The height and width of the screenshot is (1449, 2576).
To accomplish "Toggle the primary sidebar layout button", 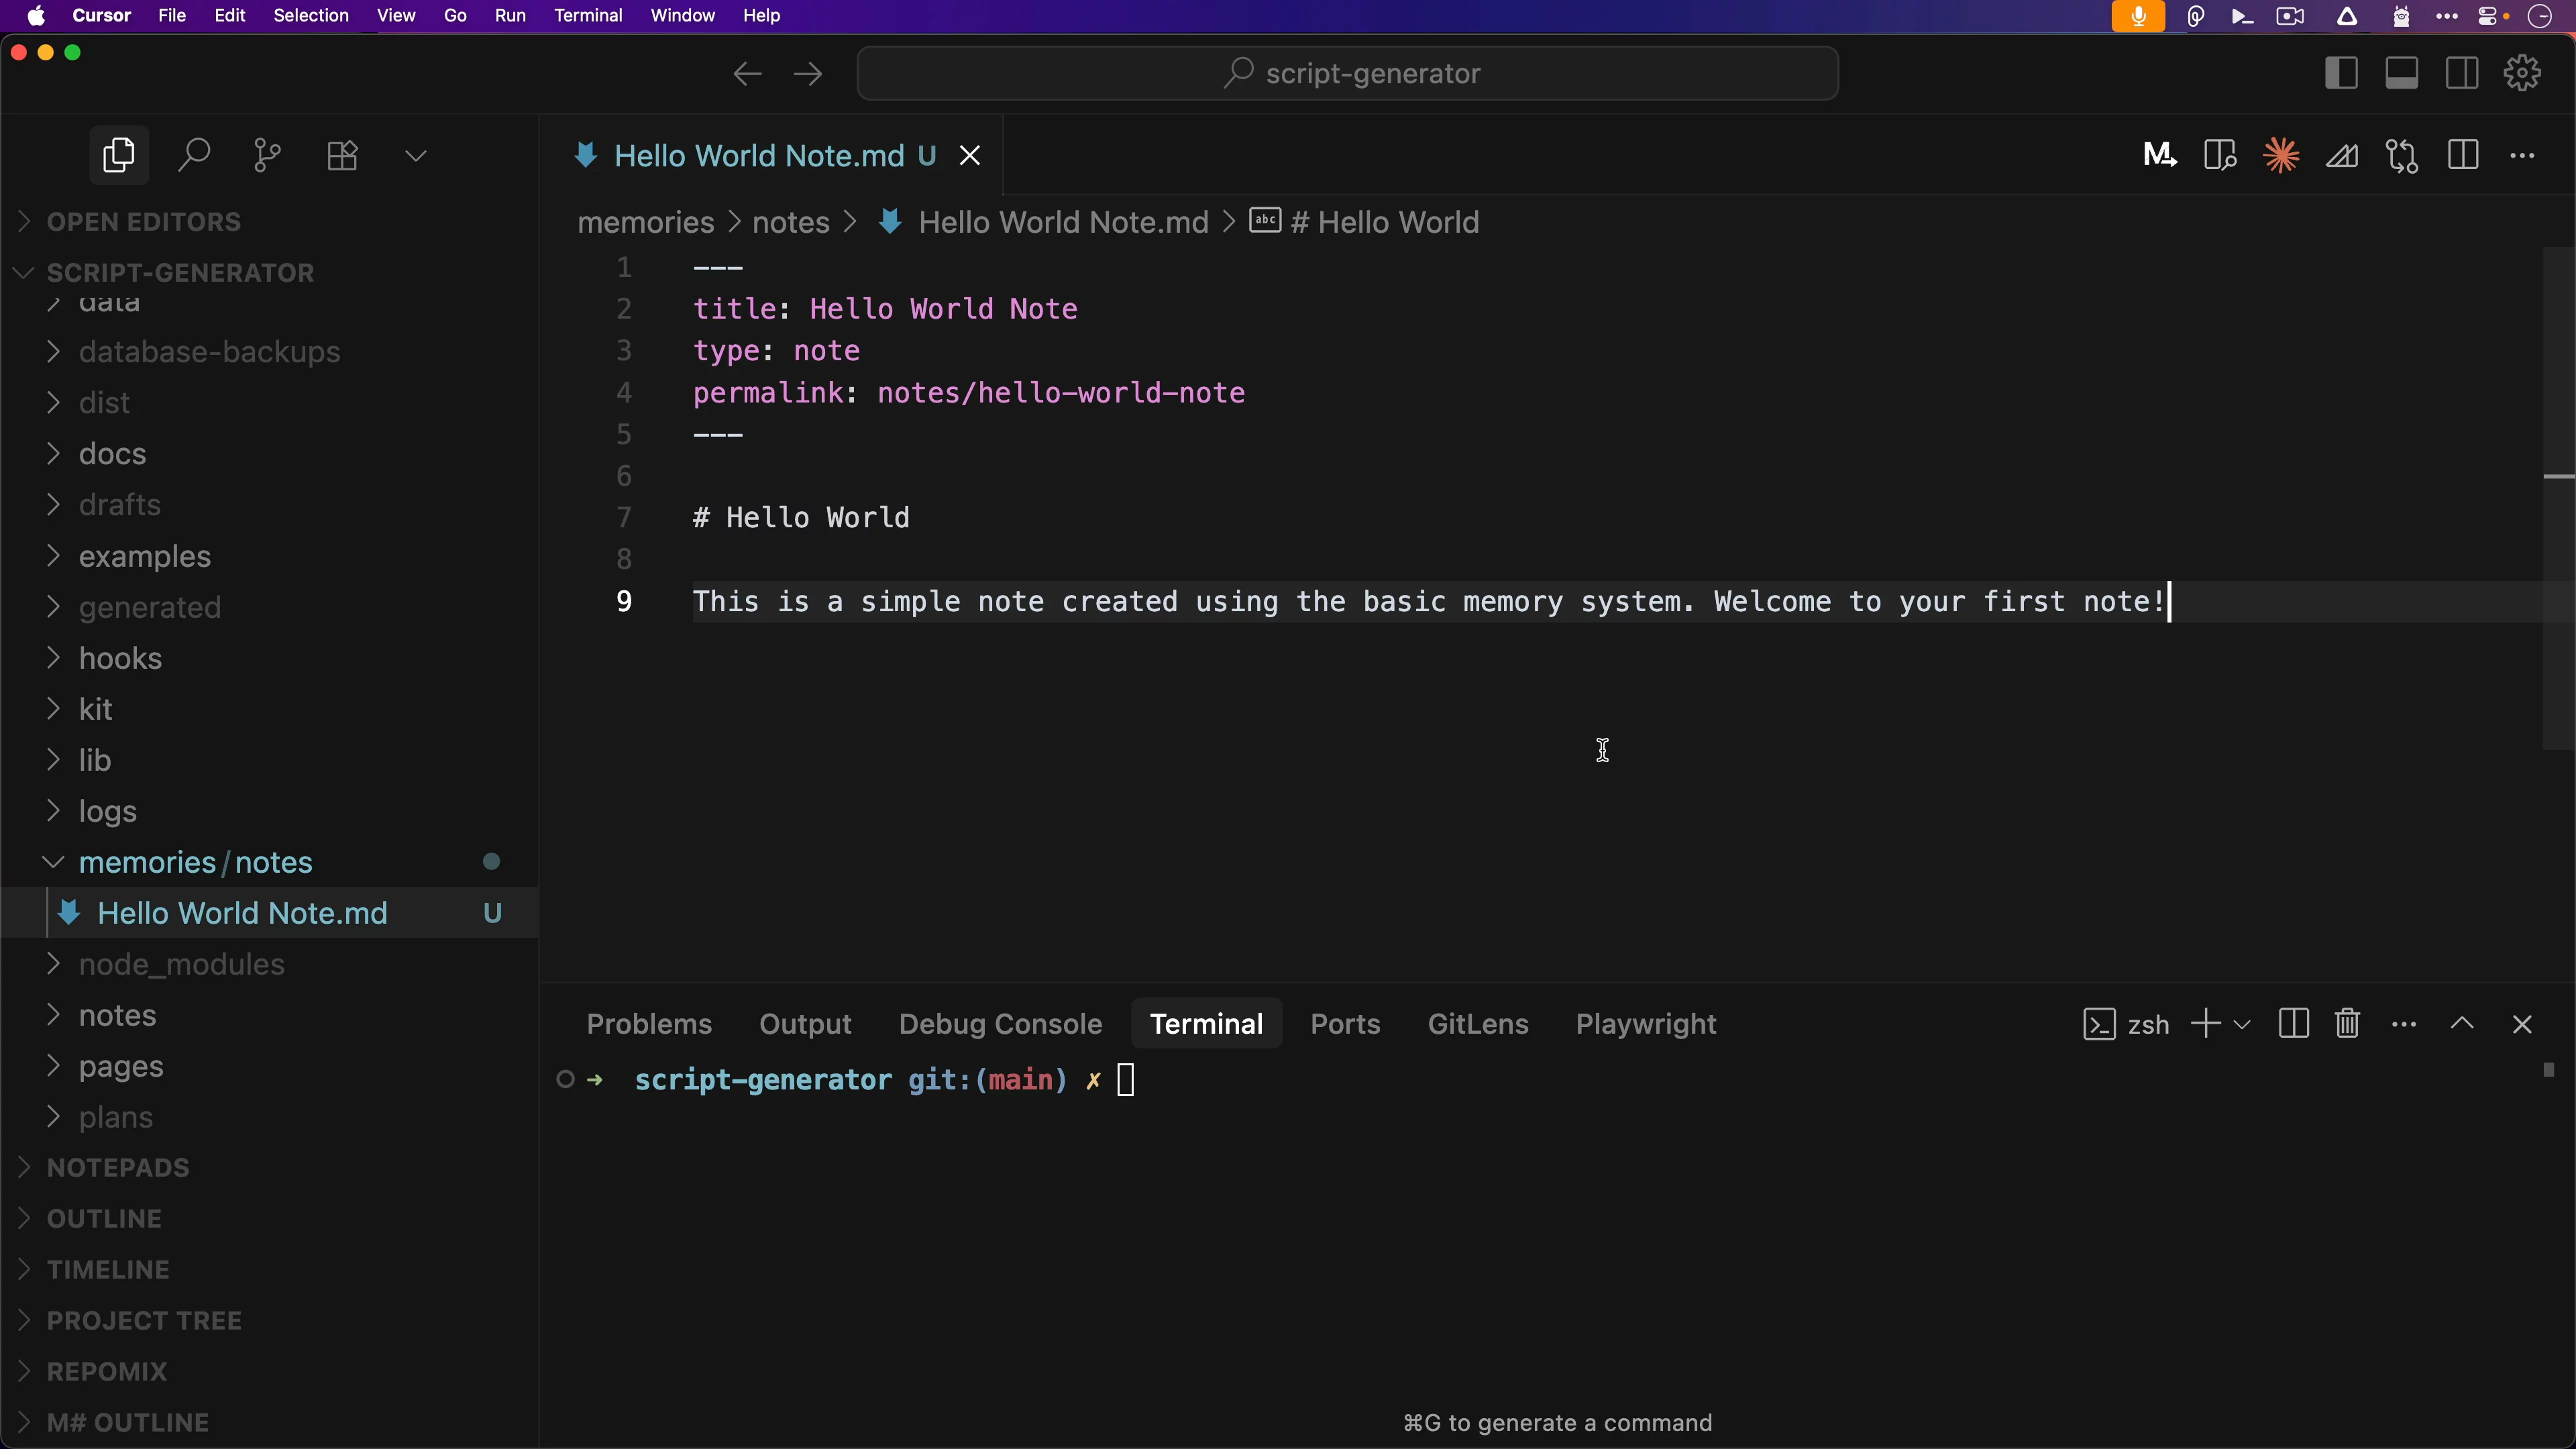I will (x=2341, y=73).
